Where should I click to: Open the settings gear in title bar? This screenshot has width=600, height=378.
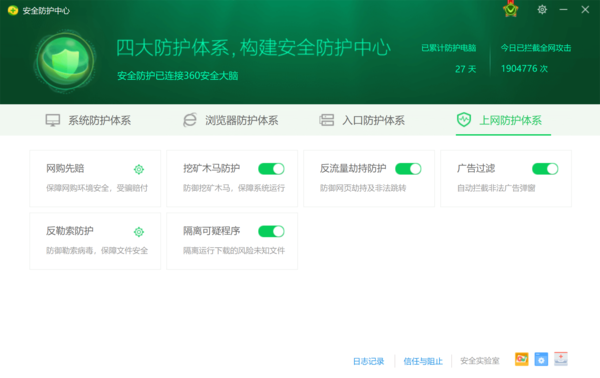pos(542,10)
